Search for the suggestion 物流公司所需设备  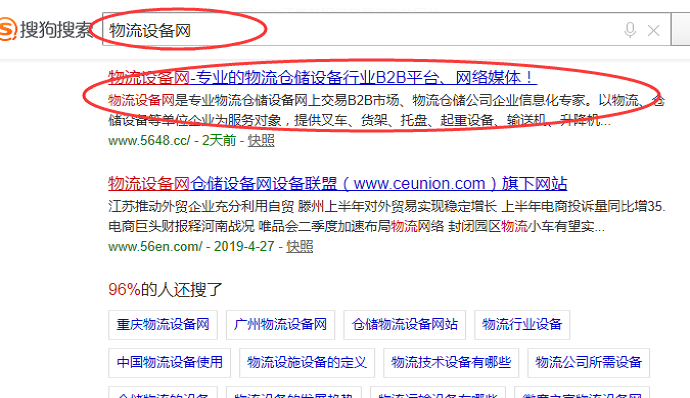pos(588,363)
